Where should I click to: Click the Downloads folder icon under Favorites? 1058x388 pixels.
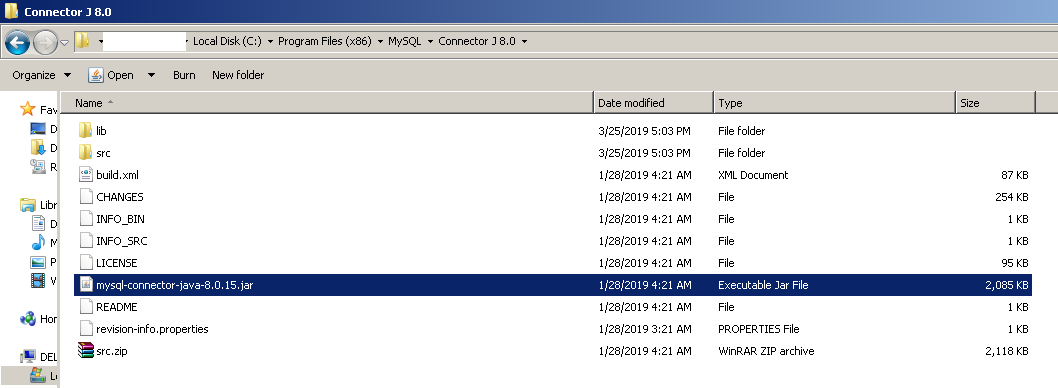(x=38, y=147)
